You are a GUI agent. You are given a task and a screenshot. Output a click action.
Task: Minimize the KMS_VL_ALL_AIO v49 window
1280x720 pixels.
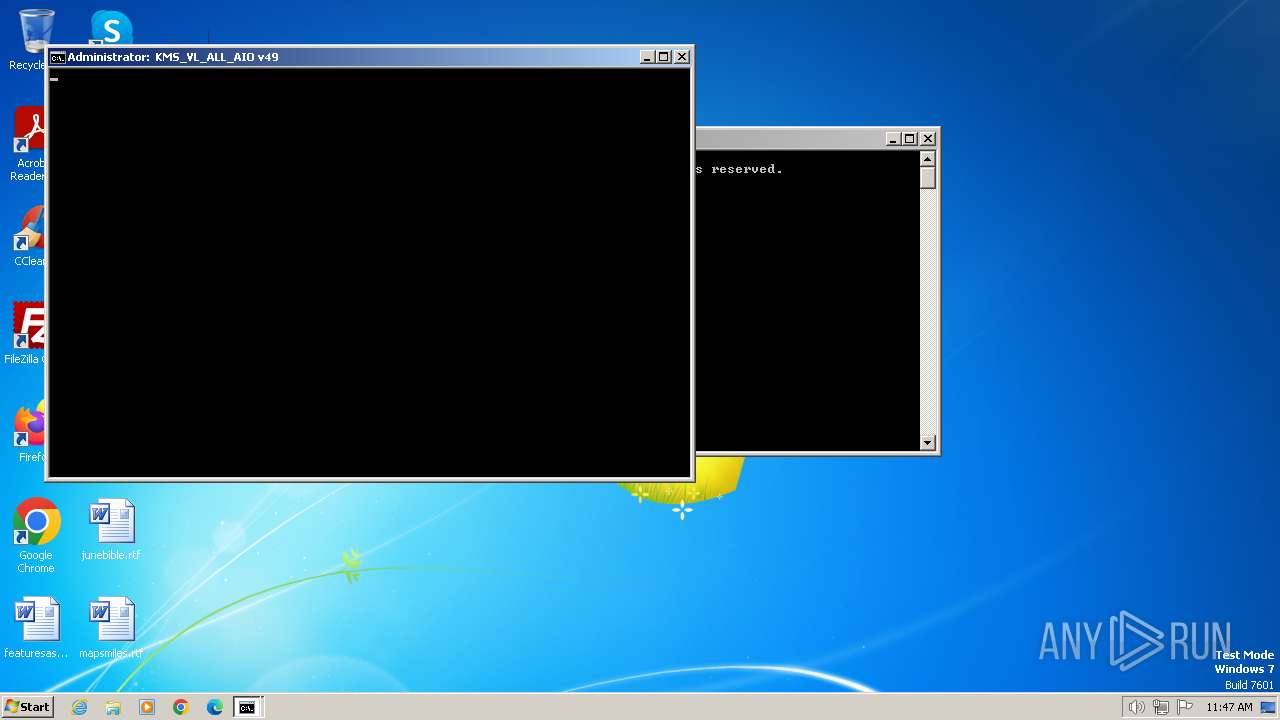646,57
